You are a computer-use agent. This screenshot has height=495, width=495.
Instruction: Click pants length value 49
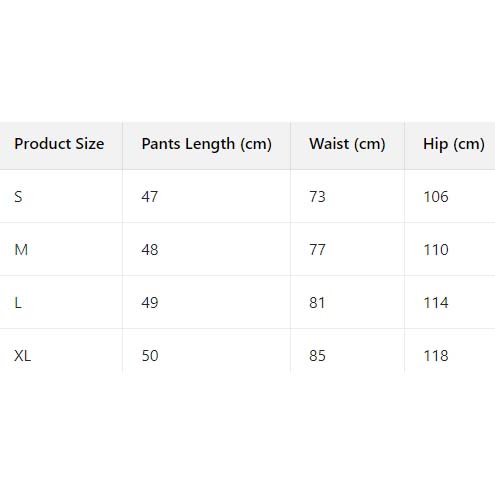coord(150,303)
